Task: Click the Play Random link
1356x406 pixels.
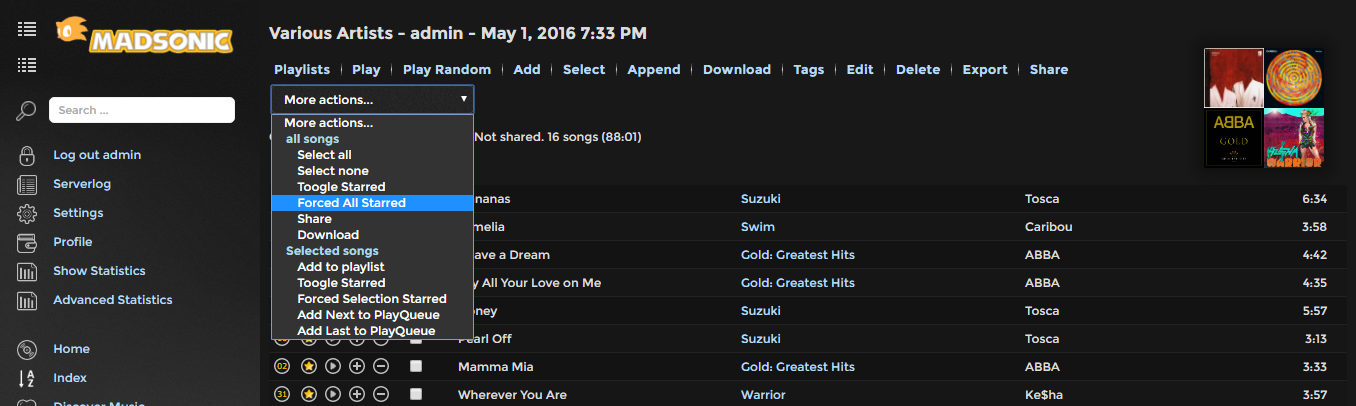Action: 447,70
